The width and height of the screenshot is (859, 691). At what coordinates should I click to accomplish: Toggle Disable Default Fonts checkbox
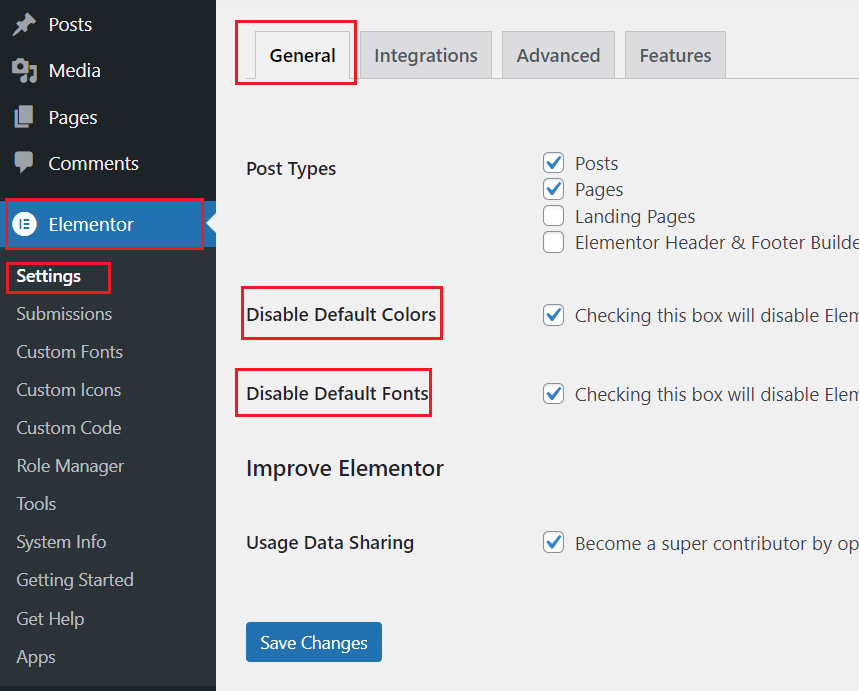553,394
